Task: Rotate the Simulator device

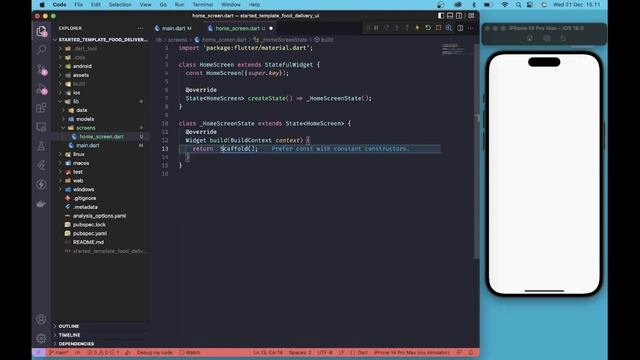Action: click(563, 38)
